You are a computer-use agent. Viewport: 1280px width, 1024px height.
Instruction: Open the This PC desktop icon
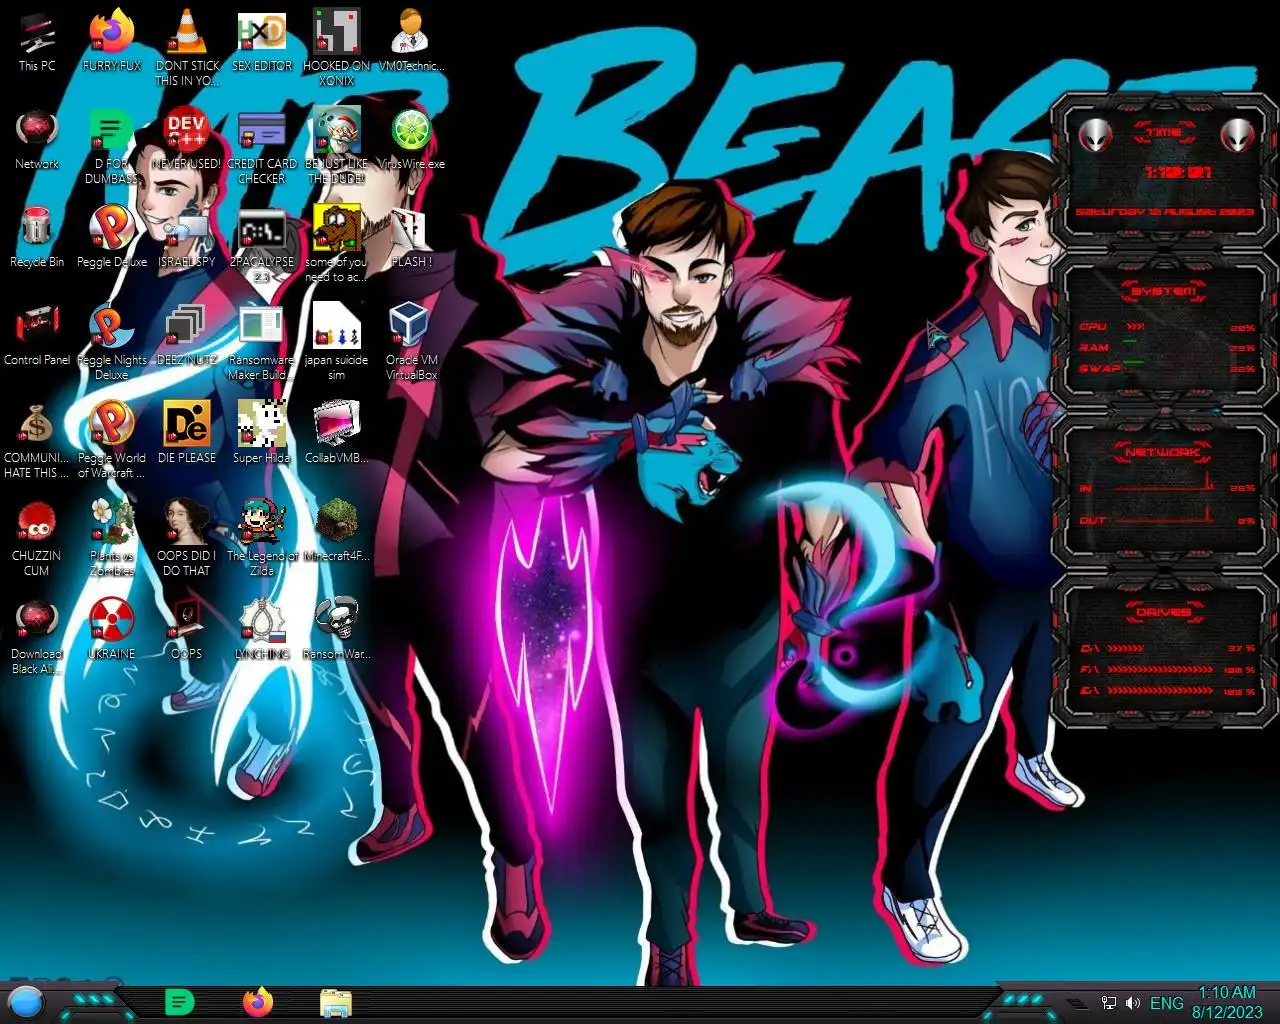tap(37, 40)
